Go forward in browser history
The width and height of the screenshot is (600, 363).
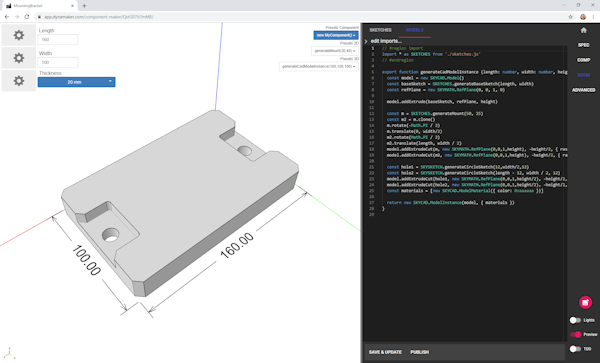pyautogui.click(x=16, y=17)
